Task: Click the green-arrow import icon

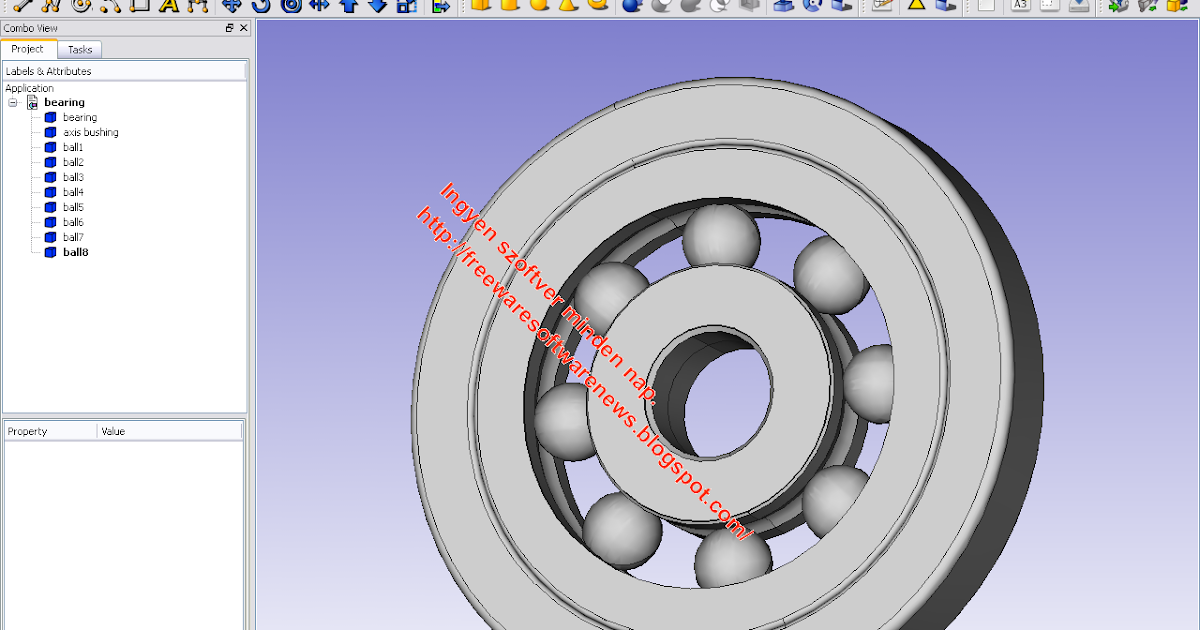Action: 1119,6
